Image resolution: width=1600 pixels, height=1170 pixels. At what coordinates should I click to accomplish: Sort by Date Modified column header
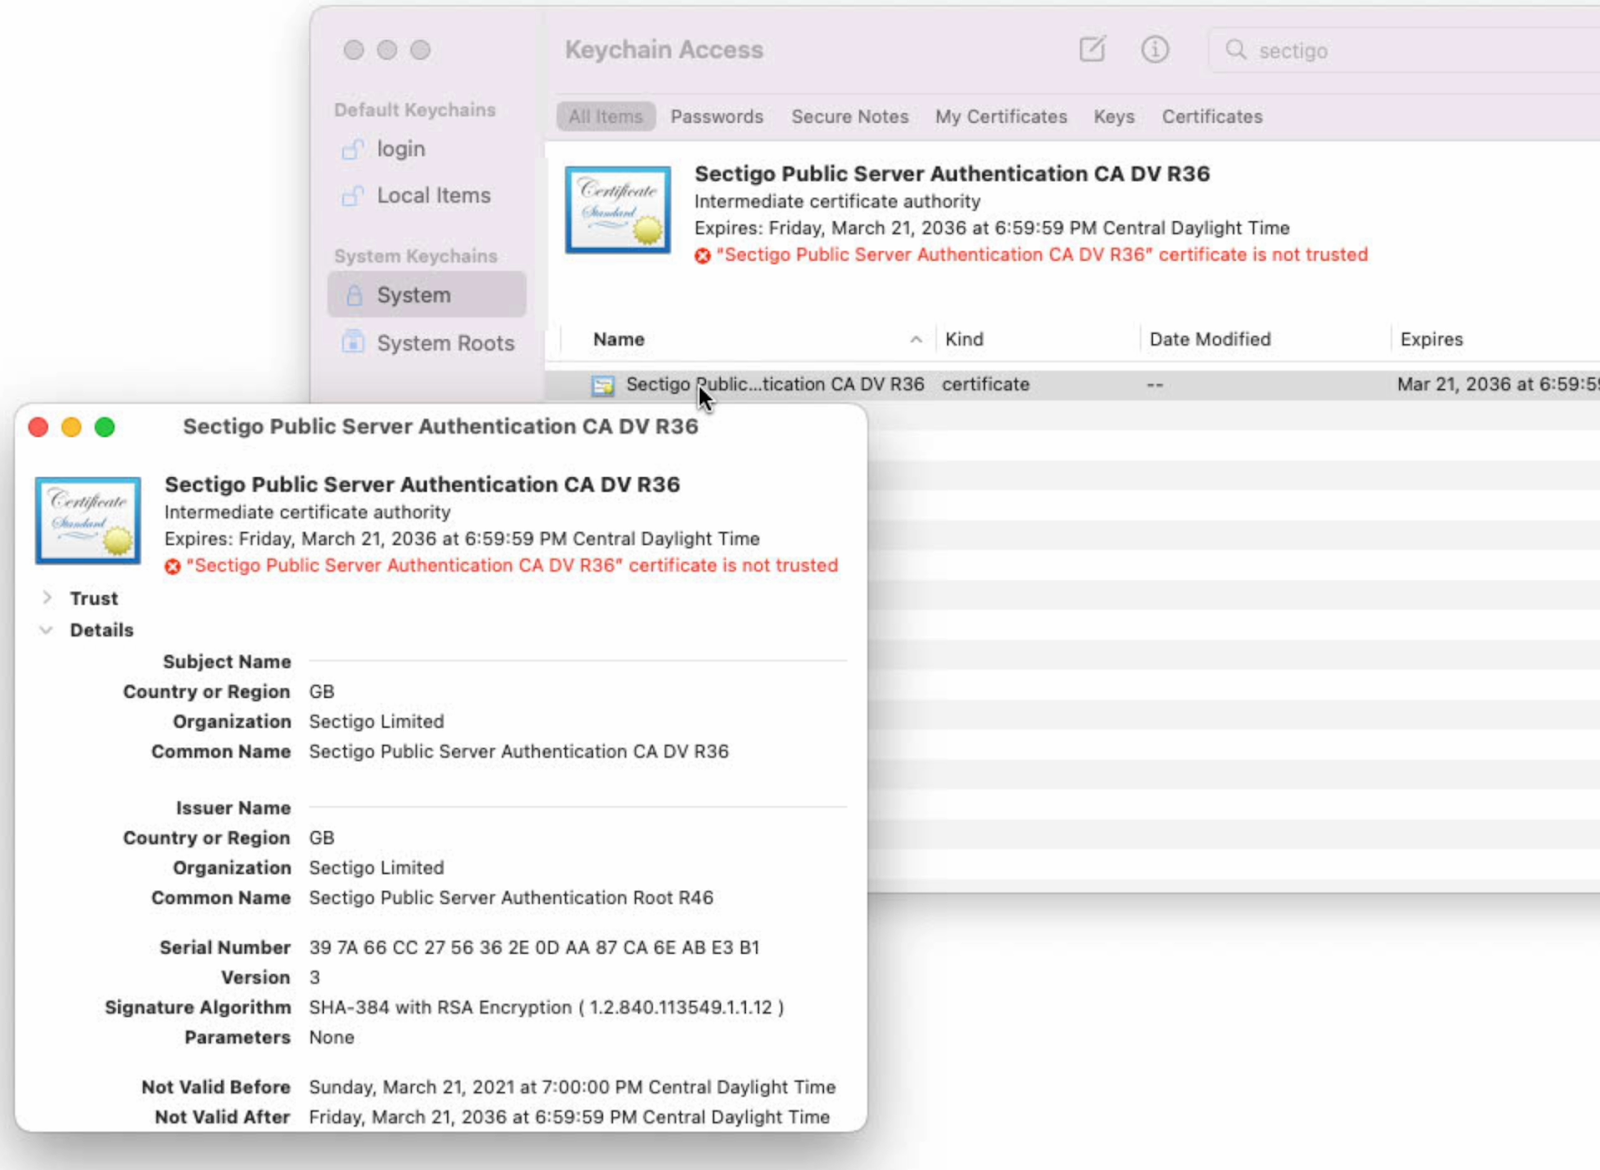[x=1210, y=340]
